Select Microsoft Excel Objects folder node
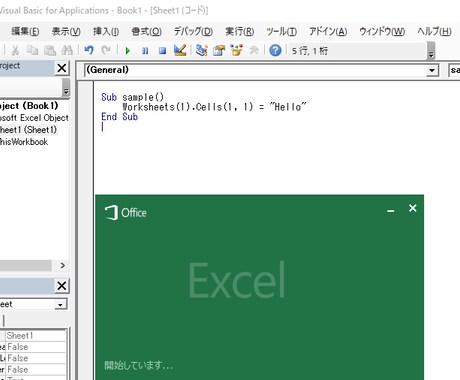 pos(34,118)
